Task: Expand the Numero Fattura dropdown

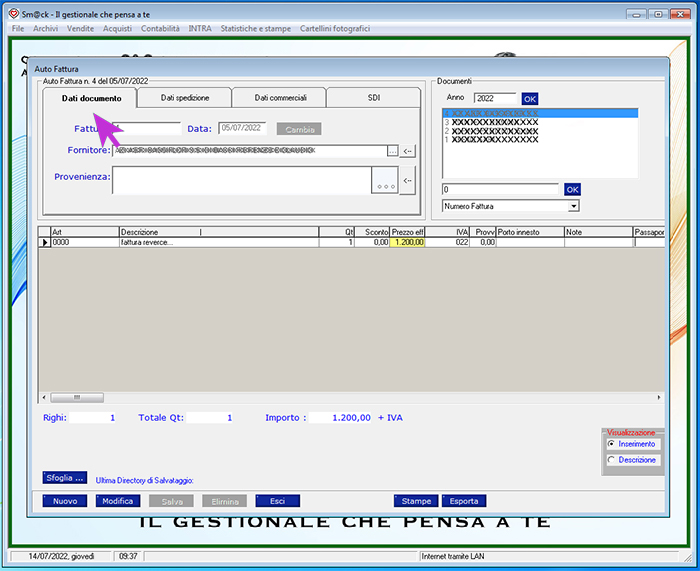Action: point(574,206)
